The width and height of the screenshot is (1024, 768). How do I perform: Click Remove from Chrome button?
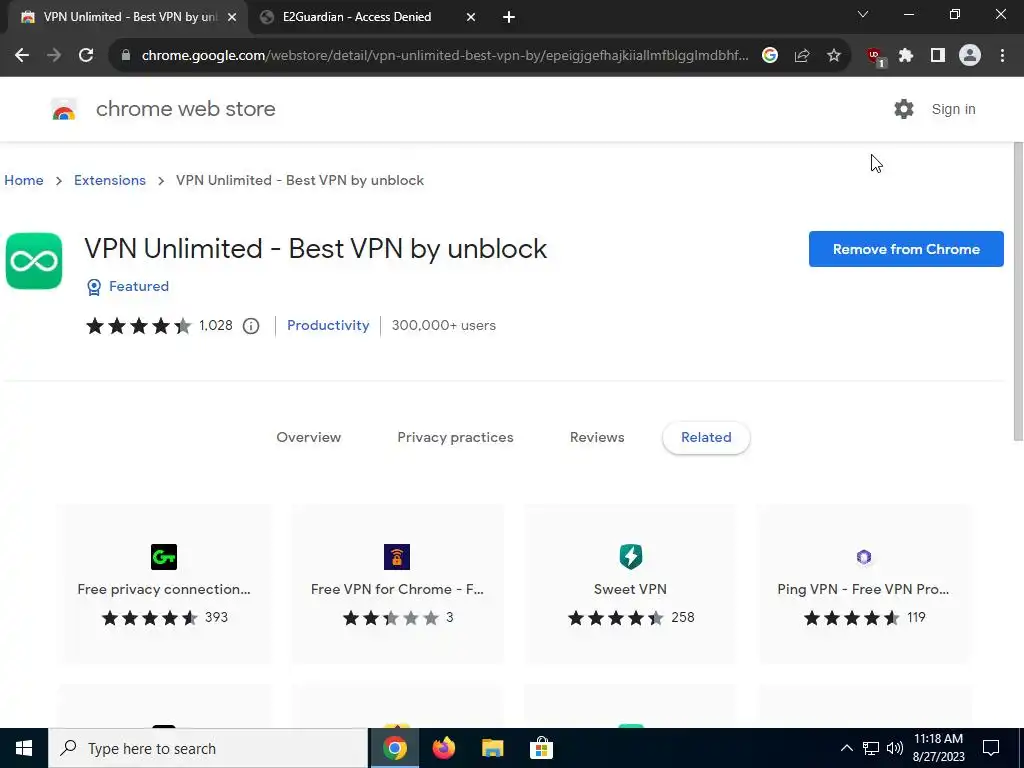906,249
